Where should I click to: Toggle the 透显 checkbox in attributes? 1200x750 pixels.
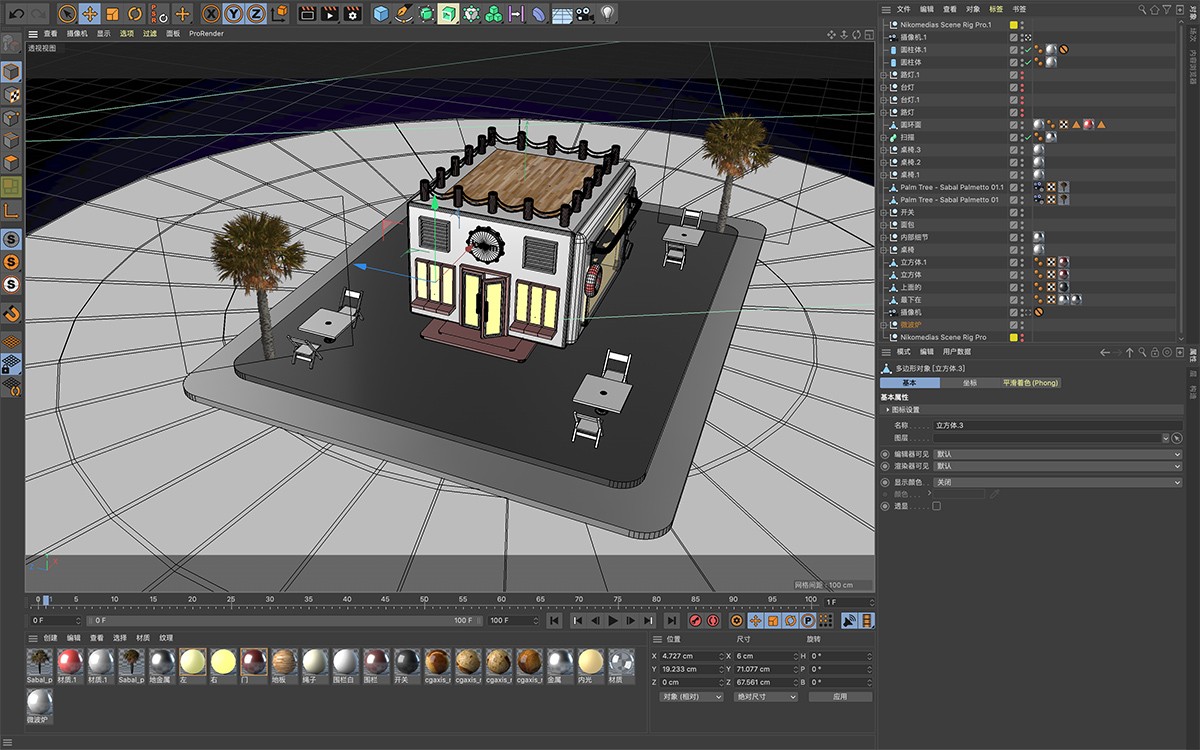(936, 506)
